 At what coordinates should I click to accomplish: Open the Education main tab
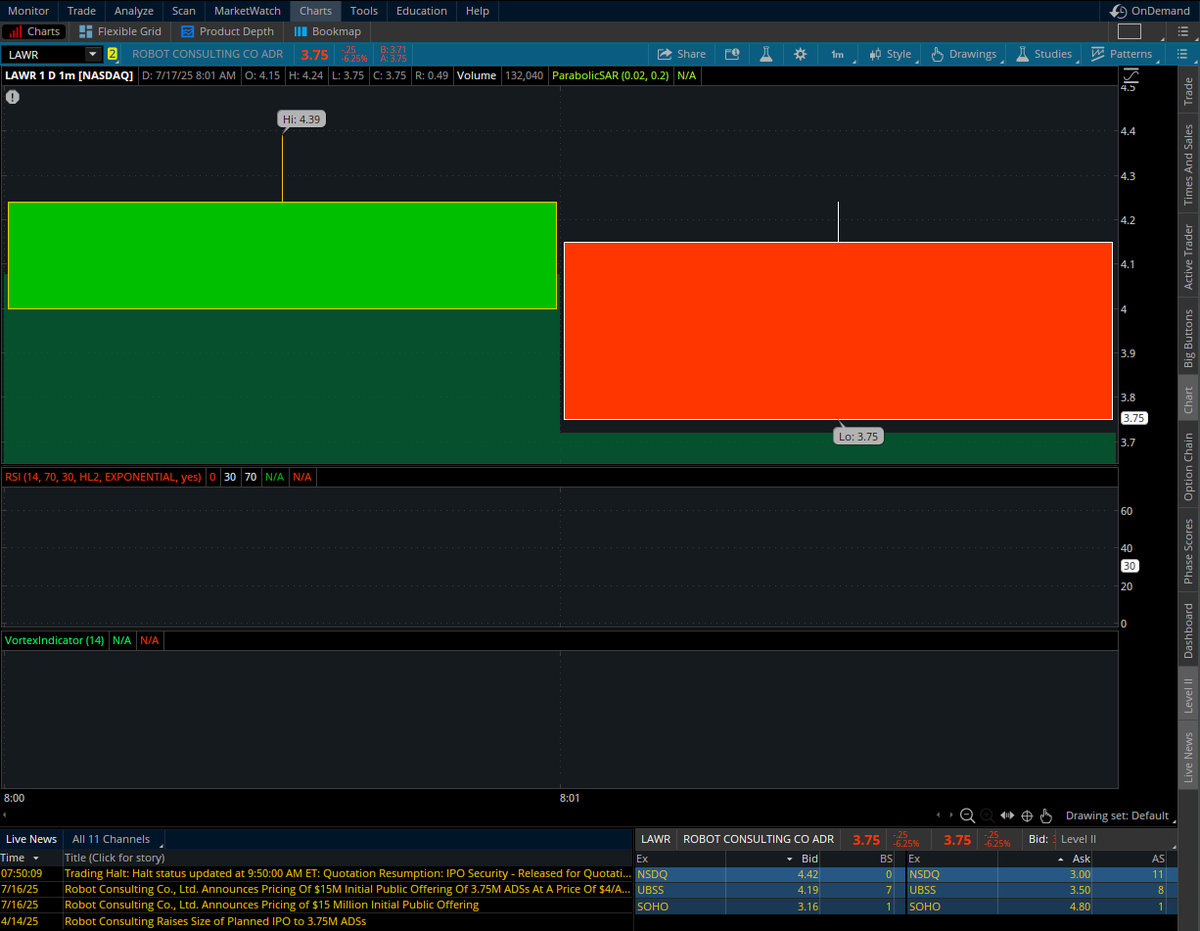(421, 11)
